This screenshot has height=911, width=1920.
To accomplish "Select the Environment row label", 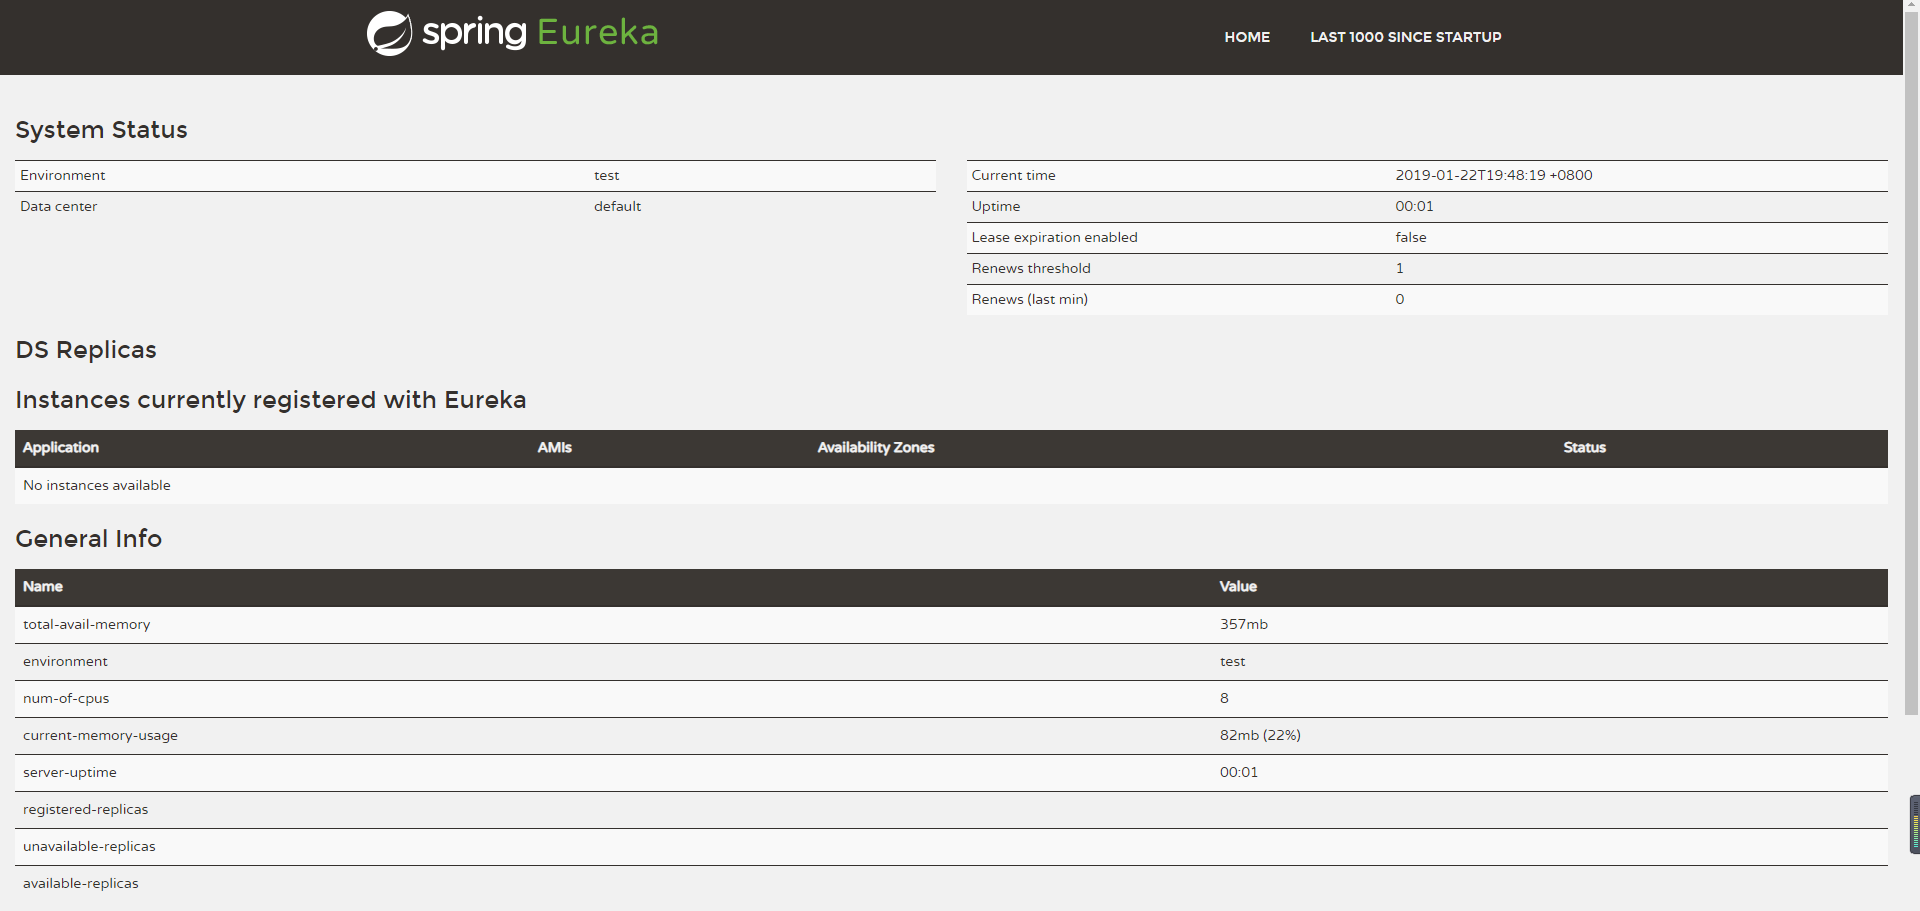I will click(62, 175).
